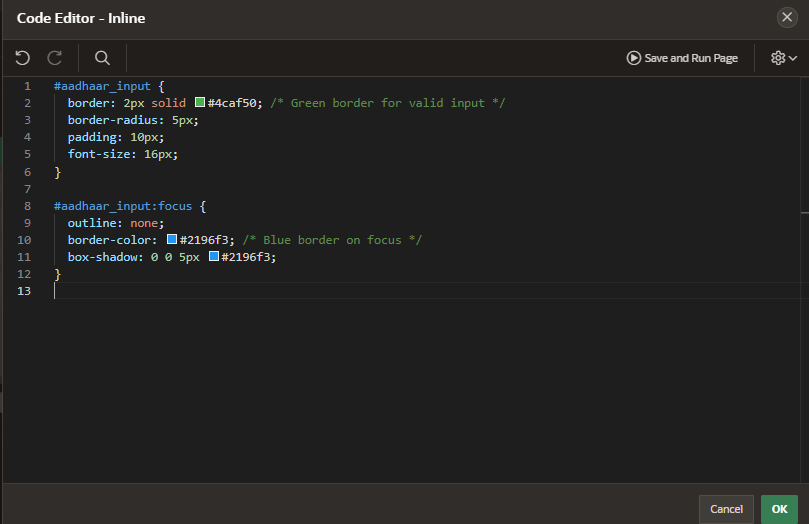
Task: Click line number 8 in gutter
Action: (x=27, y=206)
